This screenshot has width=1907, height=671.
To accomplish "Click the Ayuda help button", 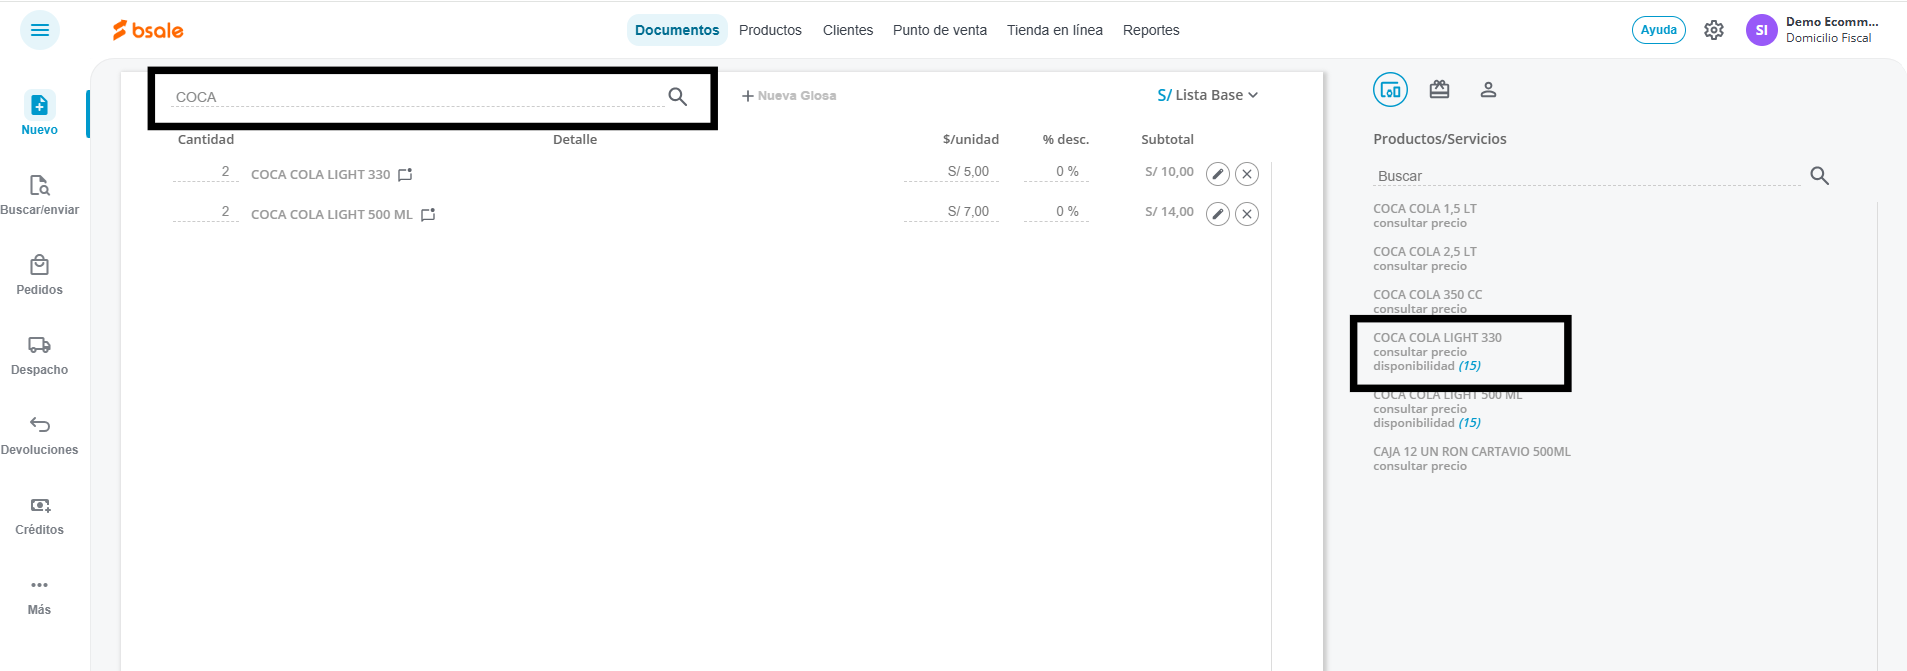I will click(x=1658, y=30).
